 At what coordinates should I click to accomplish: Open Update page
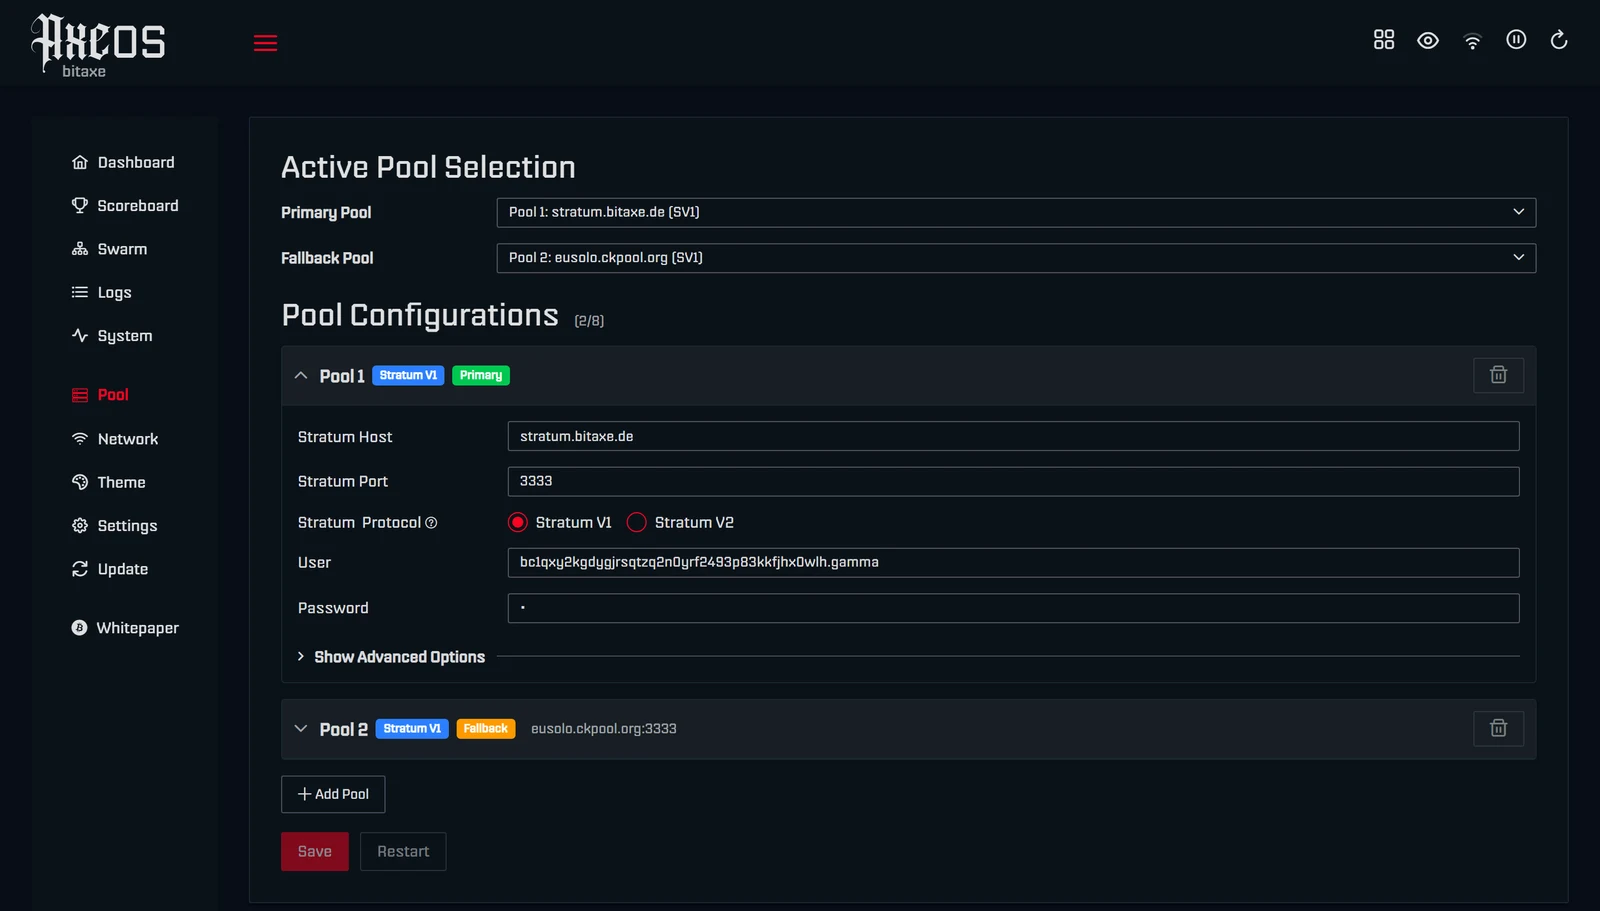[110, 569]
